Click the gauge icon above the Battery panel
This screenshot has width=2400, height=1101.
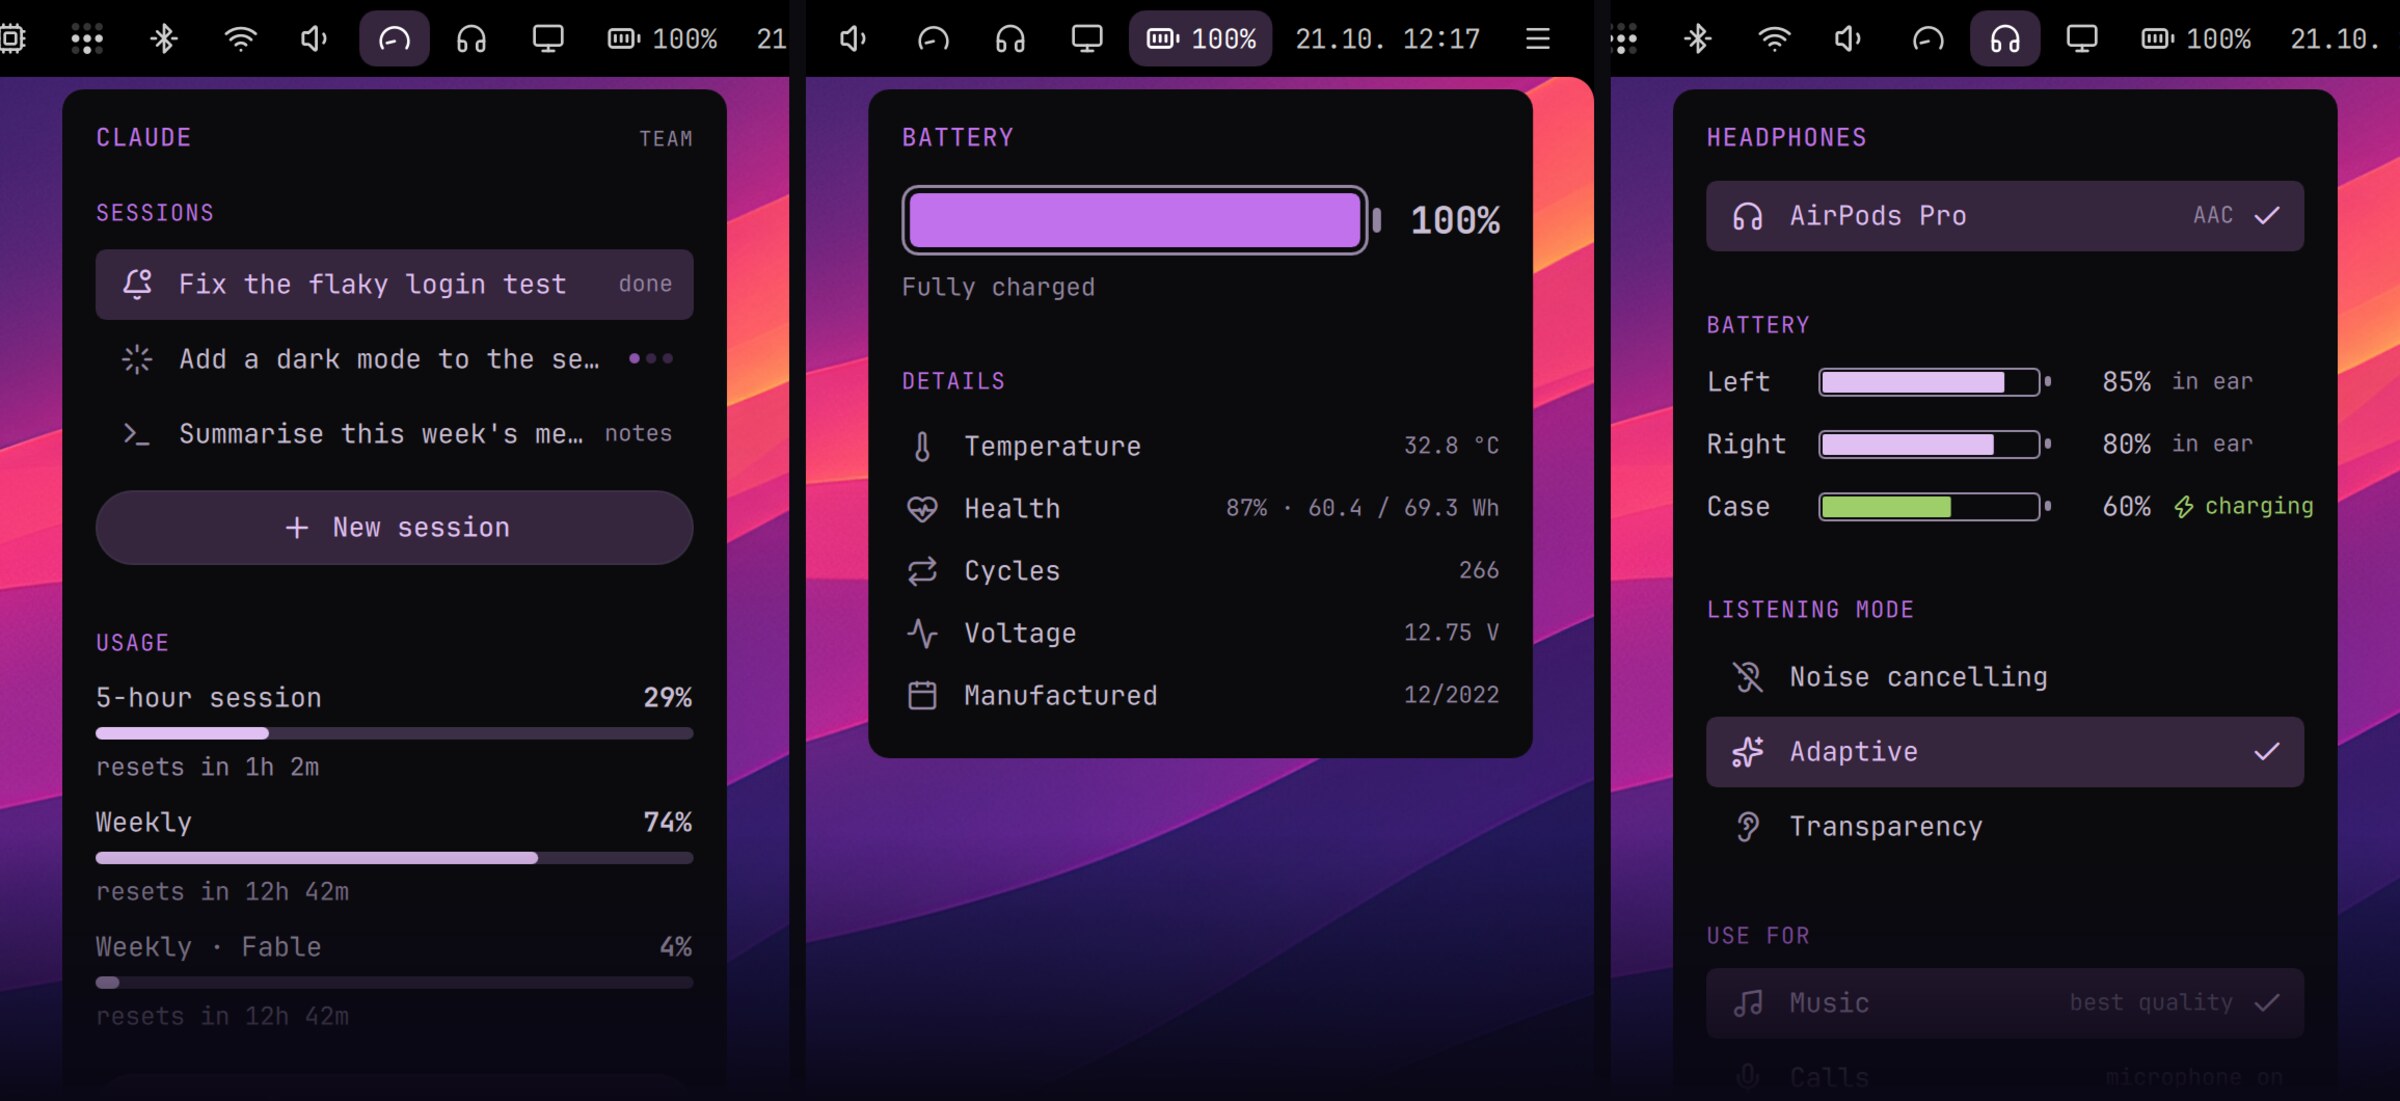point(933,39)
